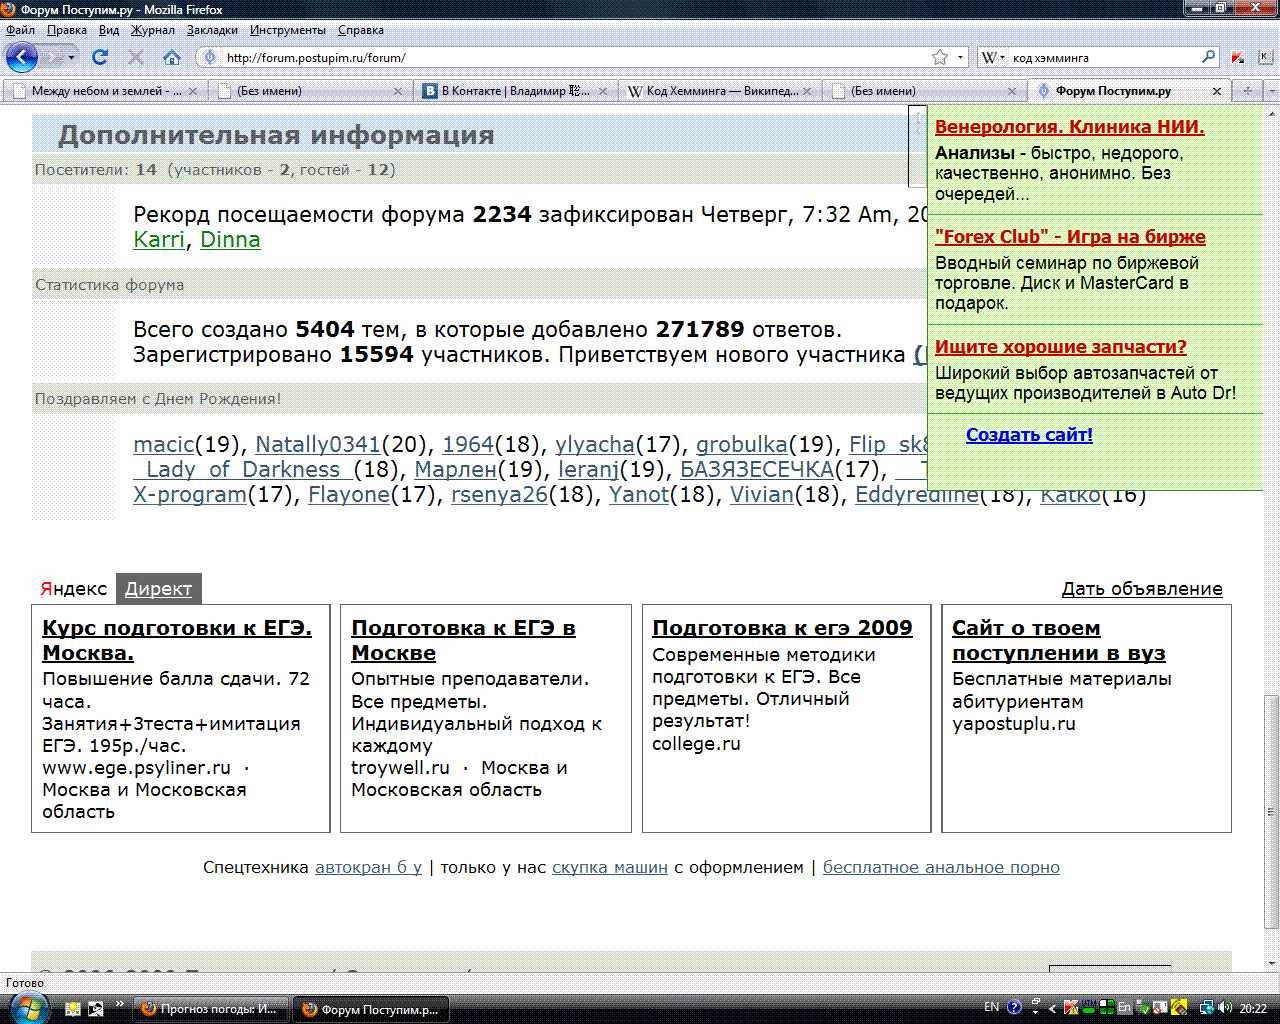Bookmark this page with the star icon
Screen dimensions: 1280x1024
click(x=939, y=57)
